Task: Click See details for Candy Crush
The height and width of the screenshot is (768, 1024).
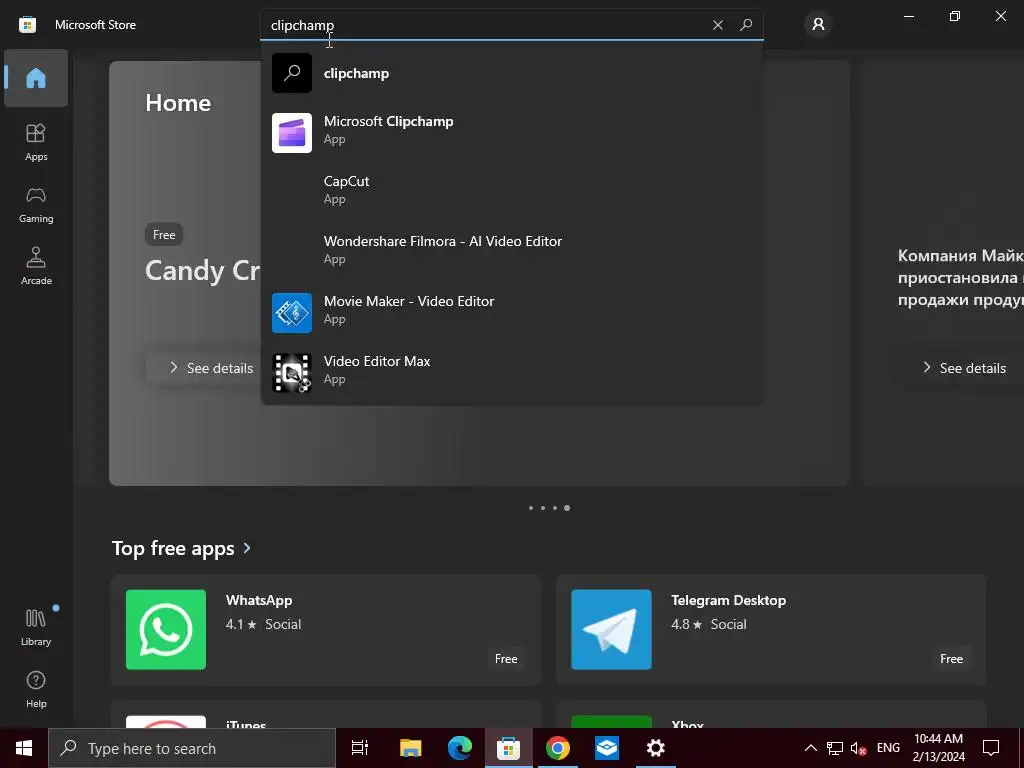Action: click(x=211, y=368)
